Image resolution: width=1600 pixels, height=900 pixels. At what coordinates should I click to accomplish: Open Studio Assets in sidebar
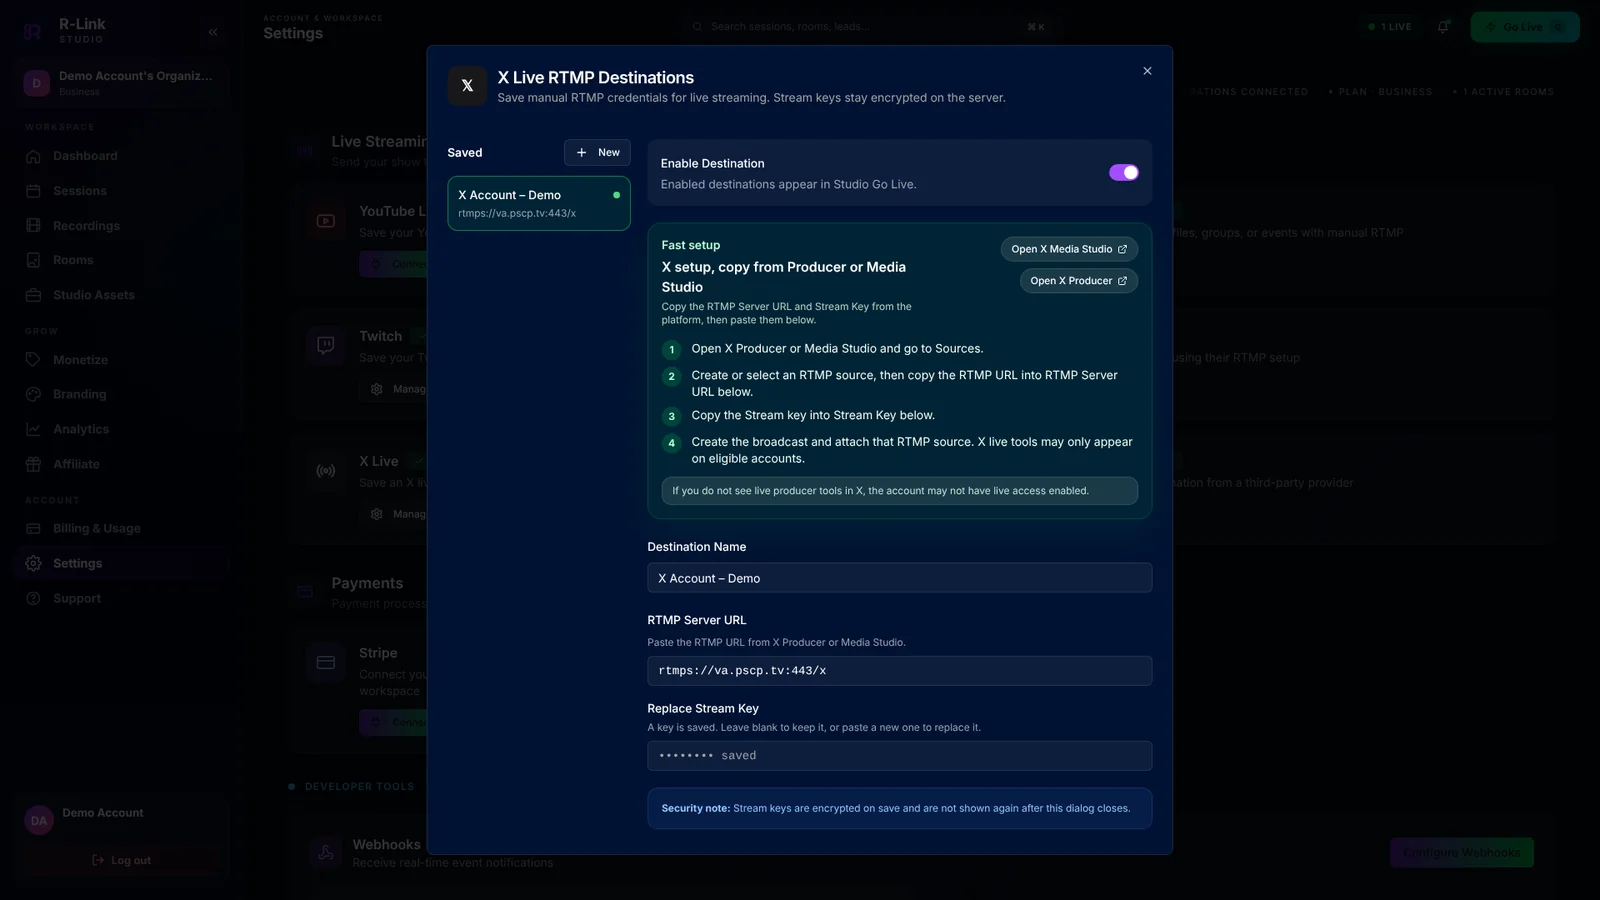coord(94,295)
